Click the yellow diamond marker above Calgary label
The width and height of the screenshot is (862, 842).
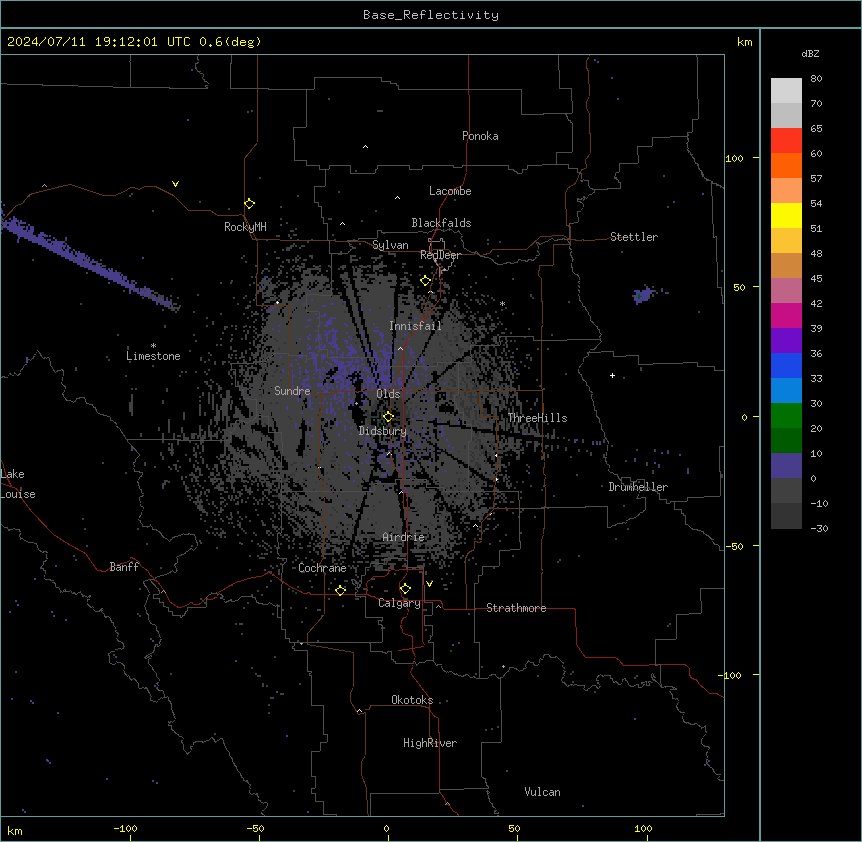pos(405,589)
